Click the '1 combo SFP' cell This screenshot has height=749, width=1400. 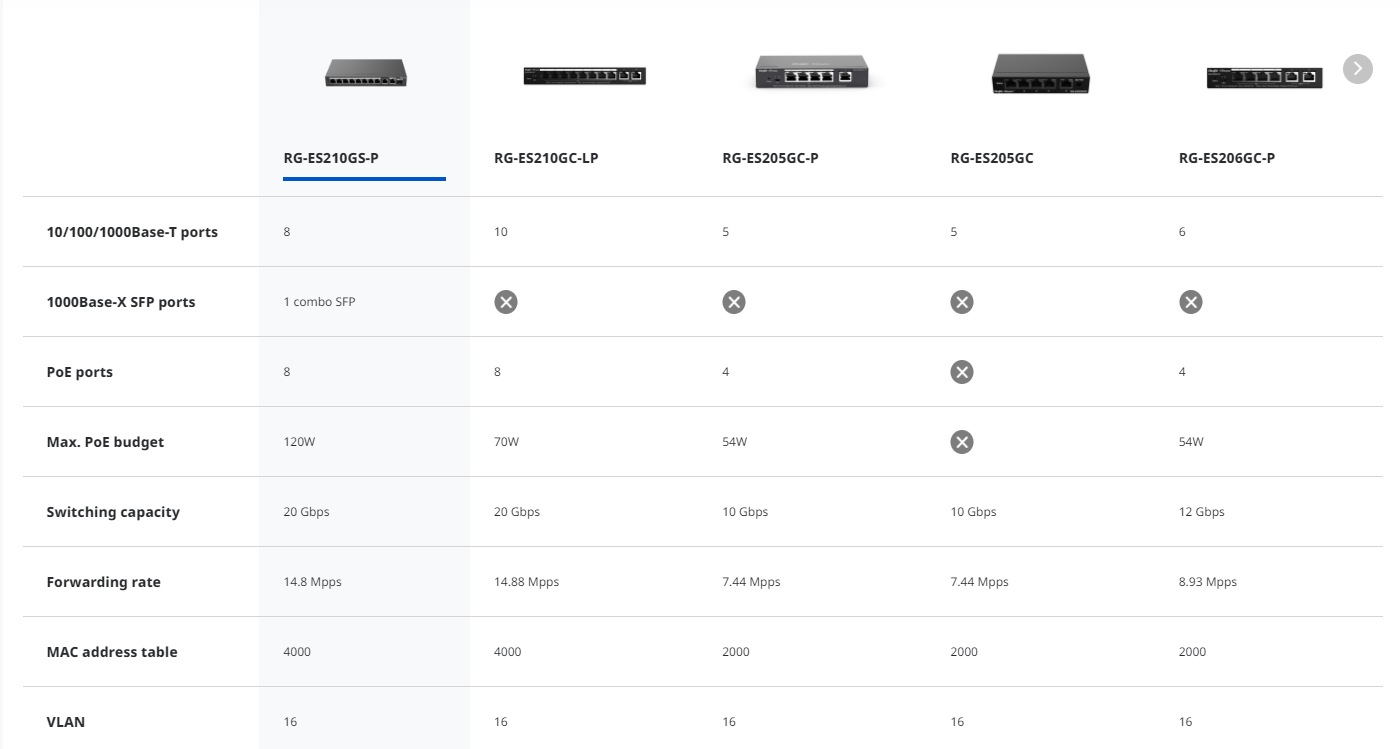coord(319,302)
